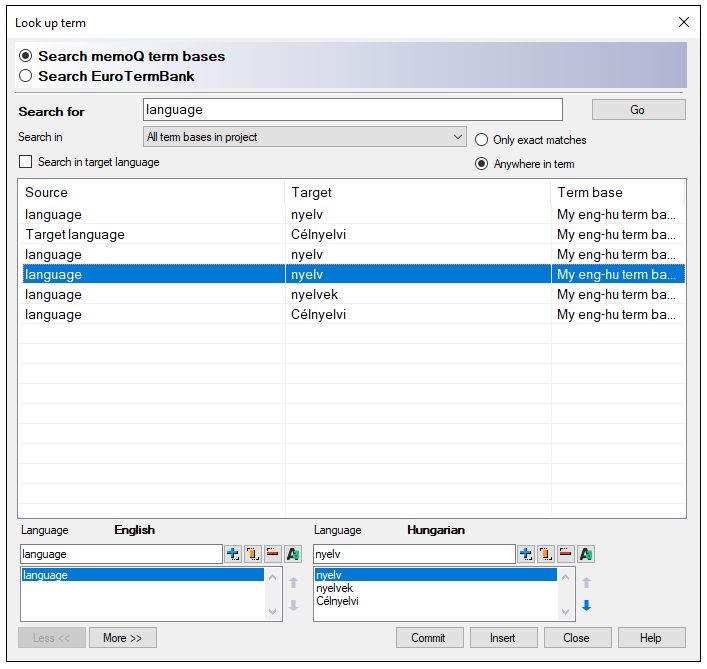
Task: Expand details with the More >> button
Action: 123,638
